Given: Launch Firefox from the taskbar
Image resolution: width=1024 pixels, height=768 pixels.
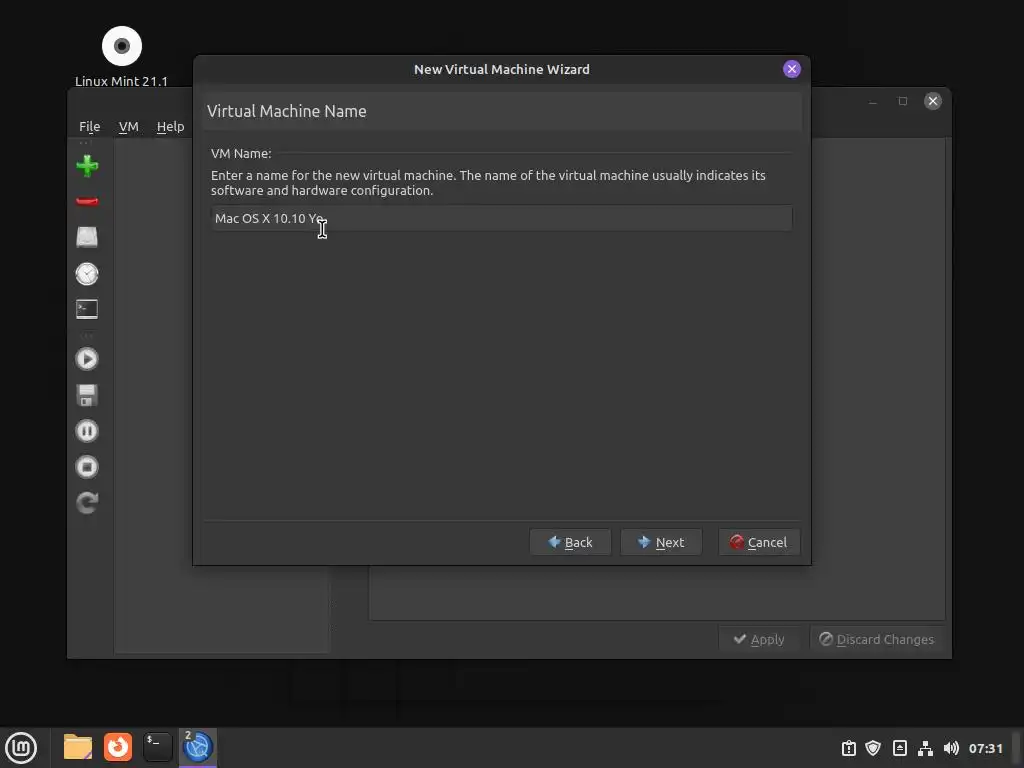Looking at the screenshot, I should (x=118, y=747).
